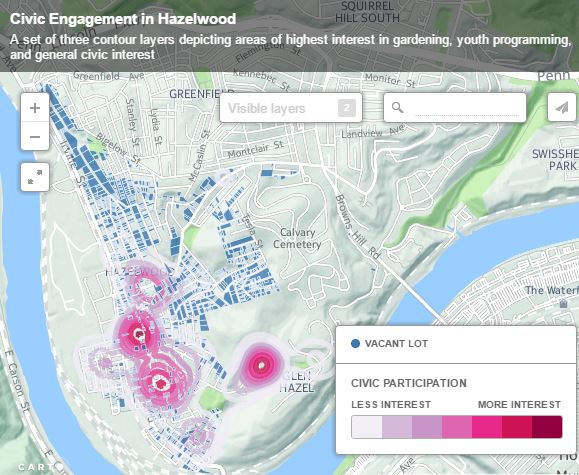This screenshot has height=475, width=579.
Task: Click the Squirrel Hill South label
Action: click(367, 11)
